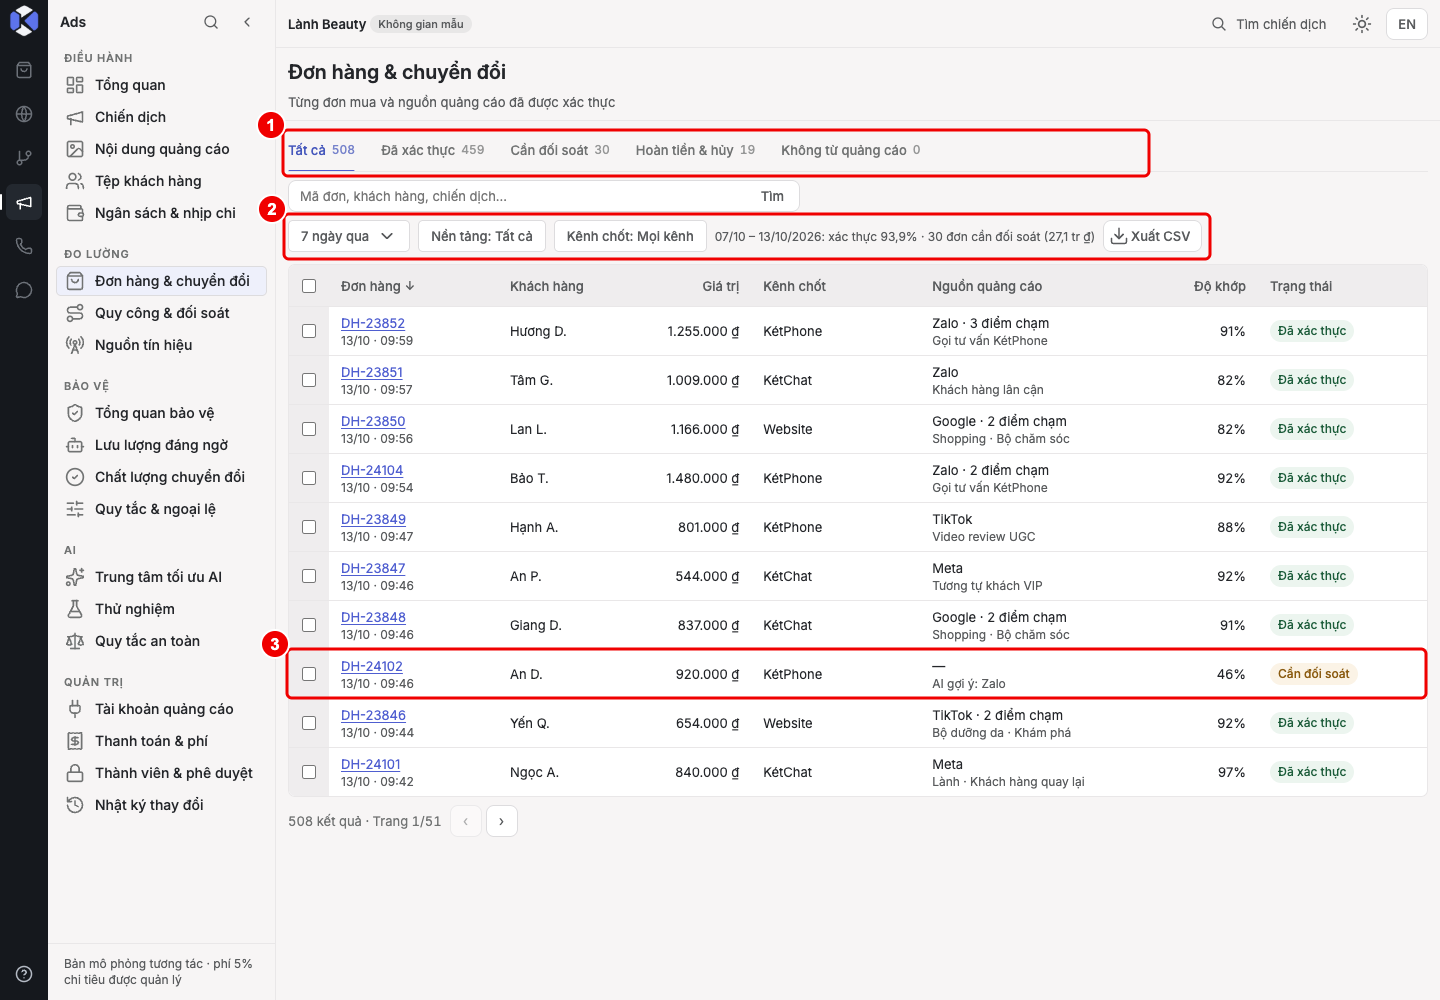Viewport: 1440px width, 1000px height.
Task: Open the Kênh chốt: Mọi kênh filter
Action: pyautogui.click(x=630, y=236)
